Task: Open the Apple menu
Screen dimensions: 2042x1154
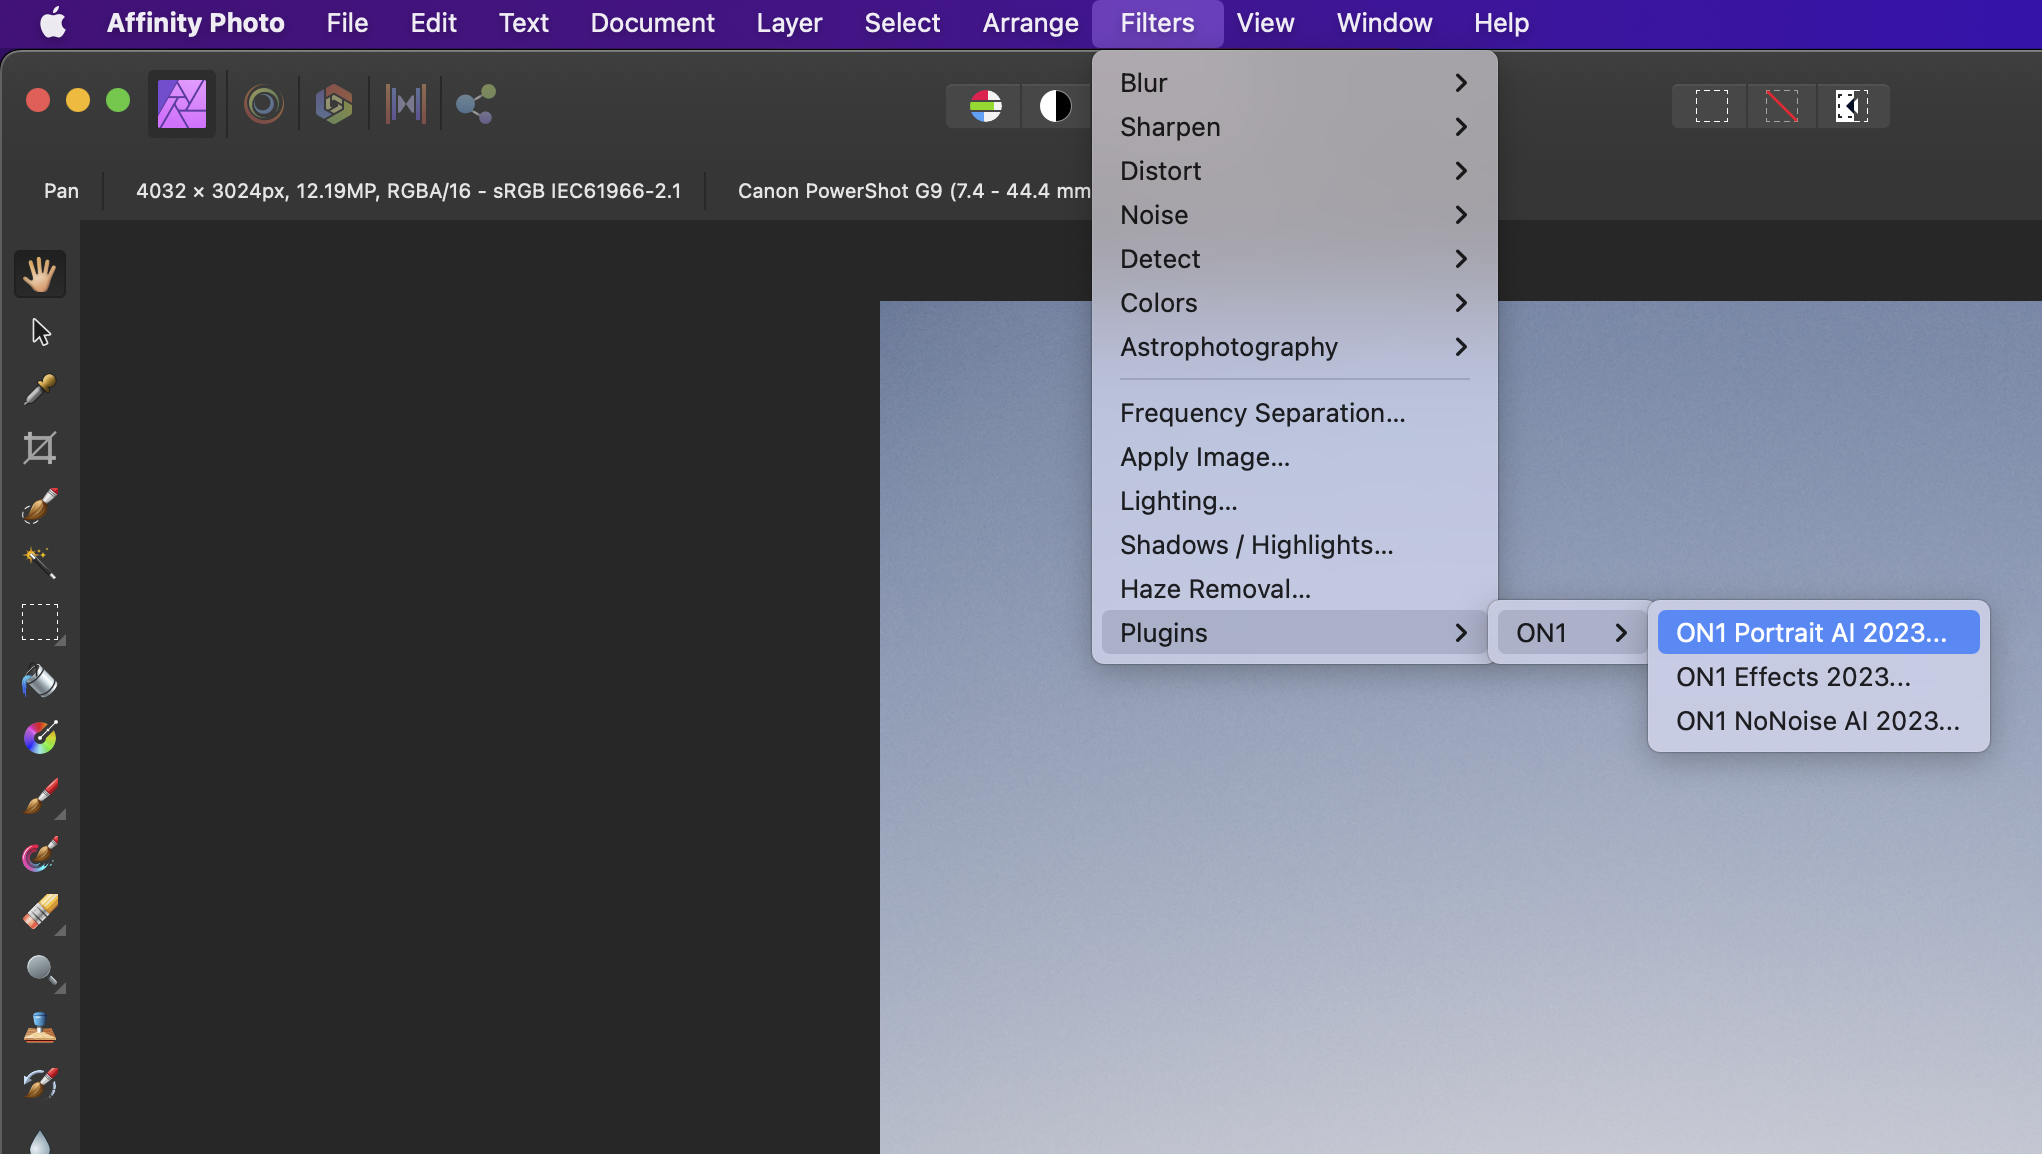Action: [53, 23]
